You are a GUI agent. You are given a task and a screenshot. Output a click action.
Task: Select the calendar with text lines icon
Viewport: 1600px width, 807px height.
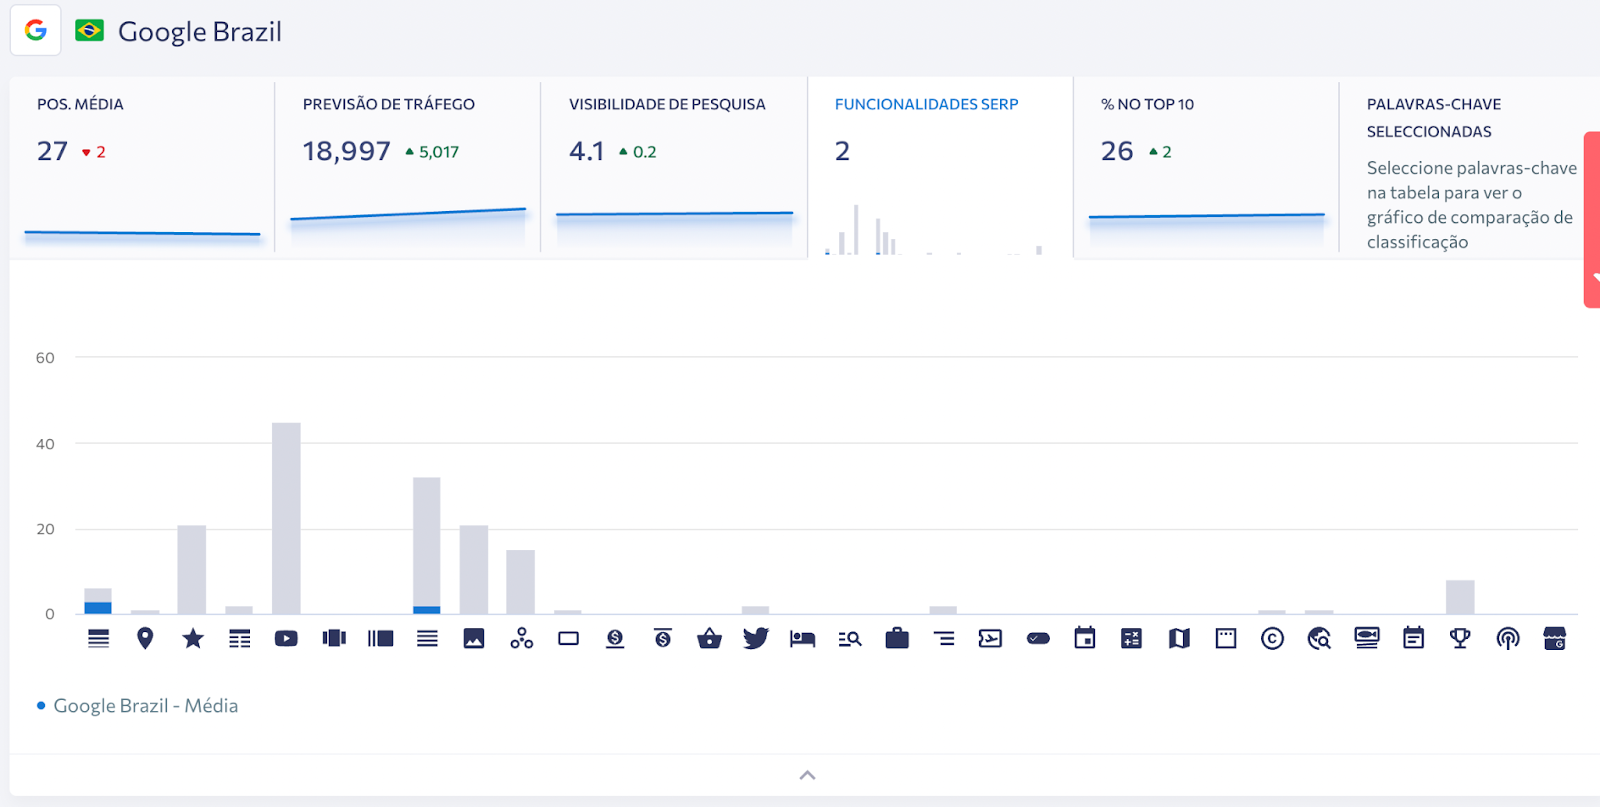tap(1413, 638)
